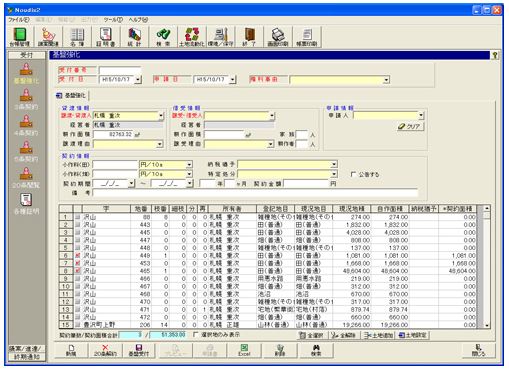Click the 全選択 button below the grid
The width and height of the screenshot is (509, 371).
312,335
